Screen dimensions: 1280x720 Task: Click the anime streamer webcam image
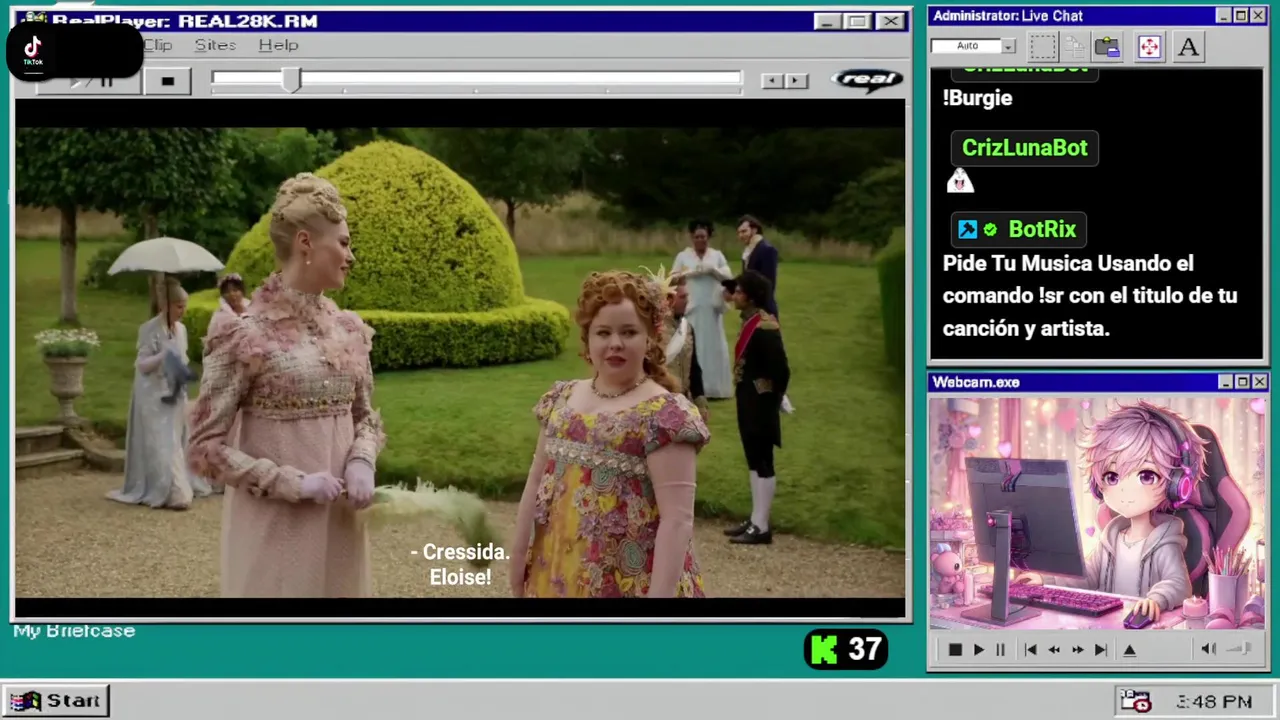[1097, 513]
